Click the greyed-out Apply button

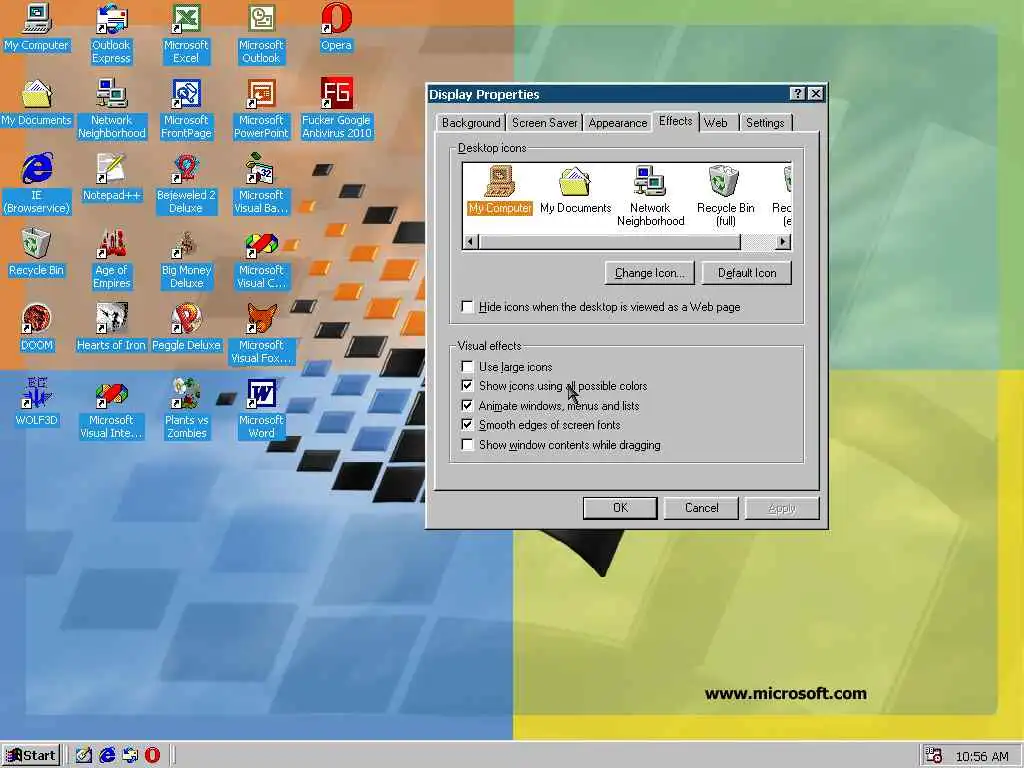tap(782, 508)
